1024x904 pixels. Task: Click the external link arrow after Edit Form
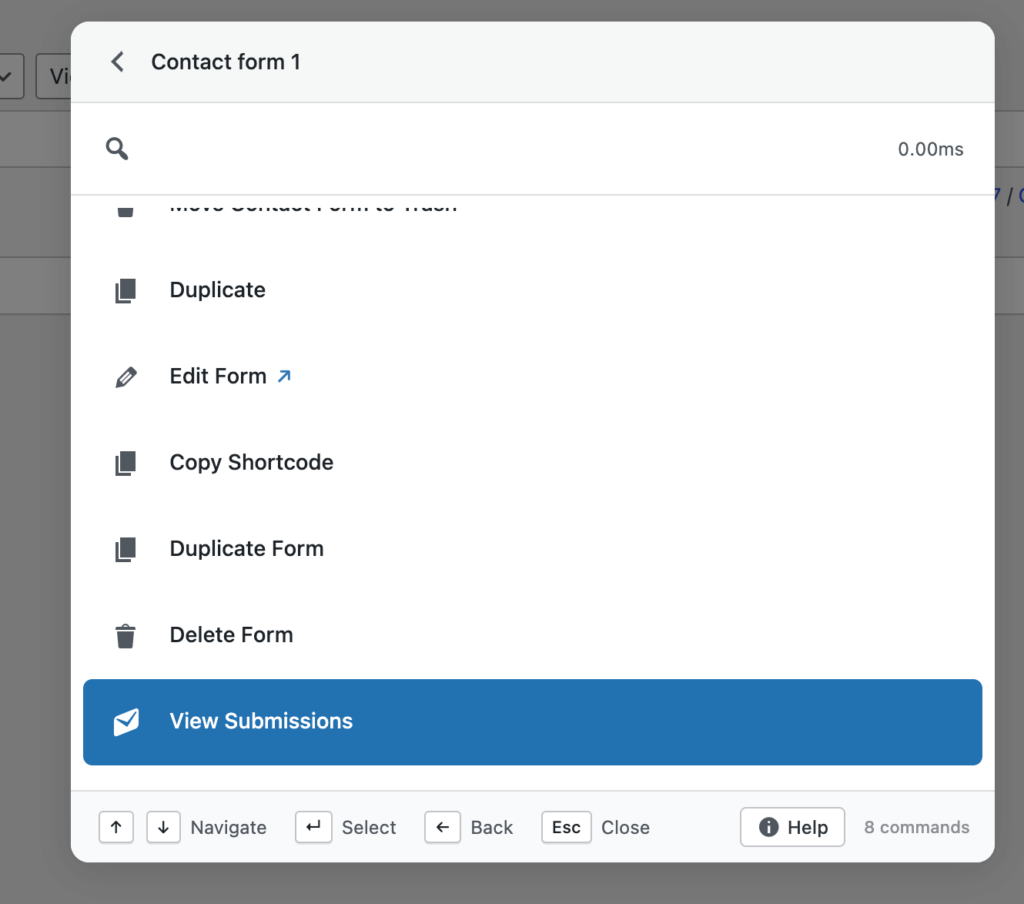pyautogui.click(x=285, y=376)
